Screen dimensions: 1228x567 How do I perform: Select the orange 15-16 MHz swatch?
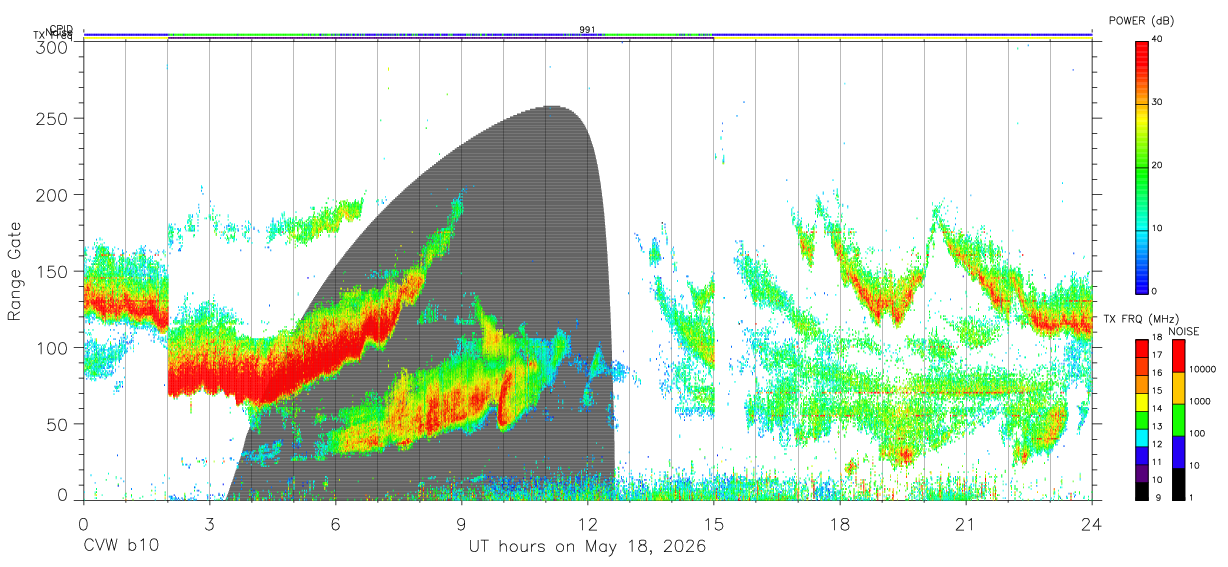tap(1141, 383)
